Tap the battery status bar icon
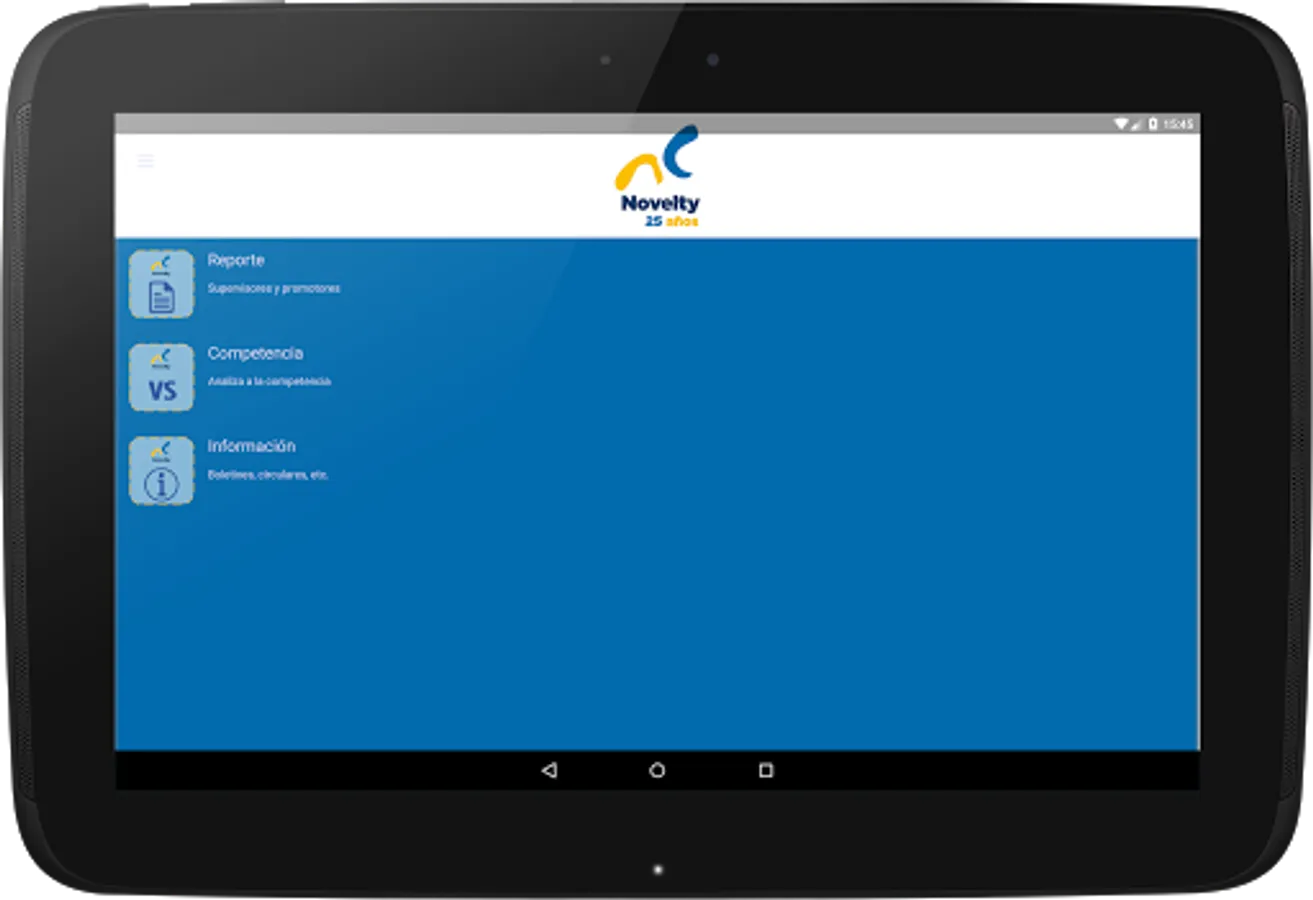Viewport: 1313px width, 900px height. [1153, 124]
